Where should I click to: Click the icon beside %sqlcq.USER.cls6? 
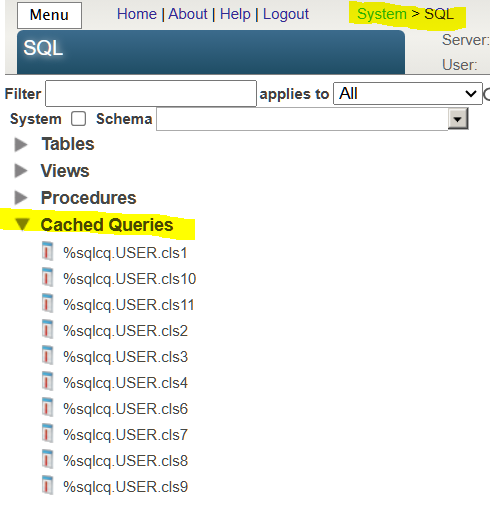tap(47, 407)
